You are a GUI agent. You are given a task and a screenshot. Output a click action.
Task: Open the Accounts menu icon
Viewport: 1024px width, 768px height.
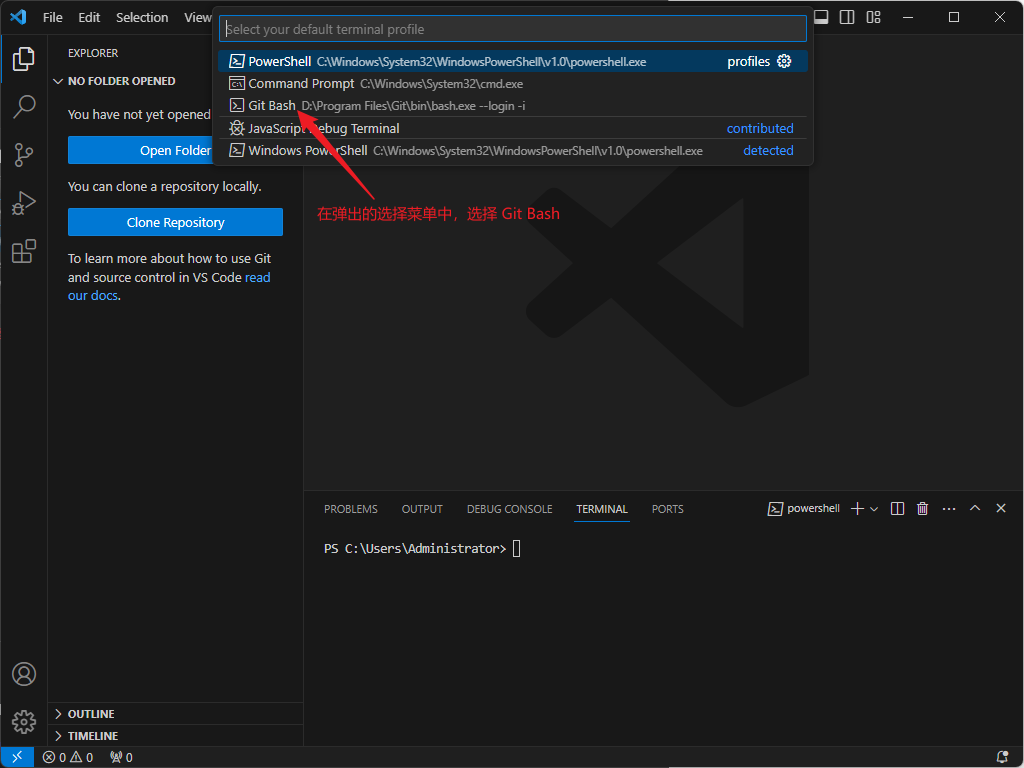click(x=24, y=674)
